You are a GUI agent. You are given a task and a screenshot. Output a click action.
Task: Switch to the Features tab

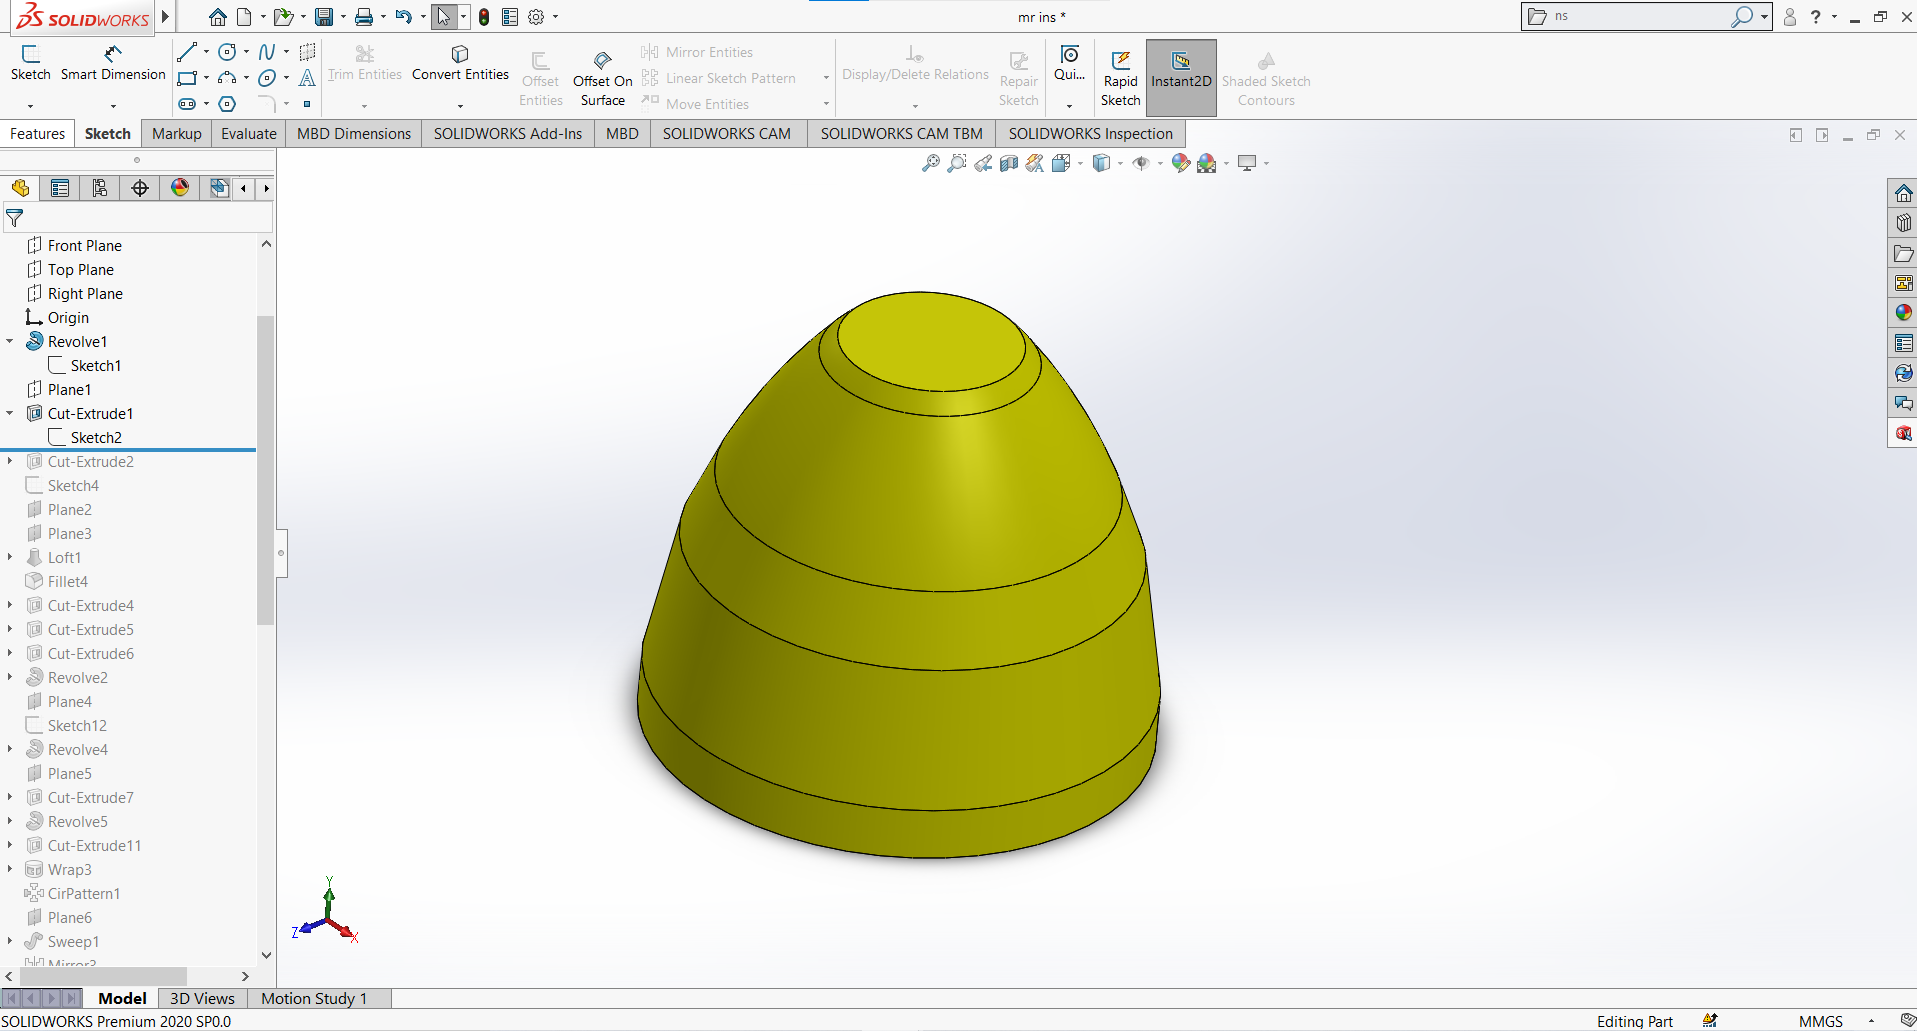38,134
